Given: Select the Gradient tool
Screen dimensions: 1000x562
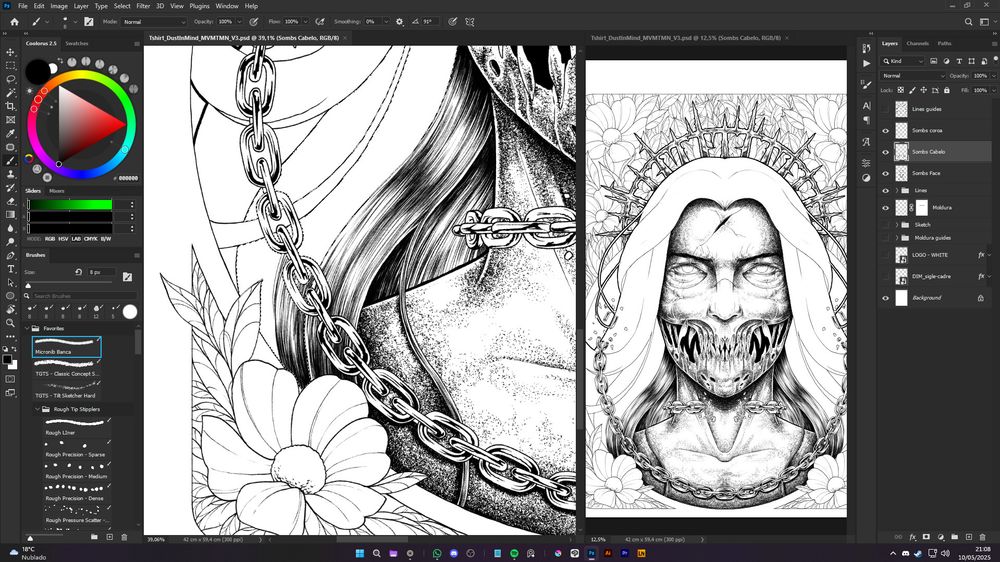Looking at the screenshot, I should (x=10, y=215).
